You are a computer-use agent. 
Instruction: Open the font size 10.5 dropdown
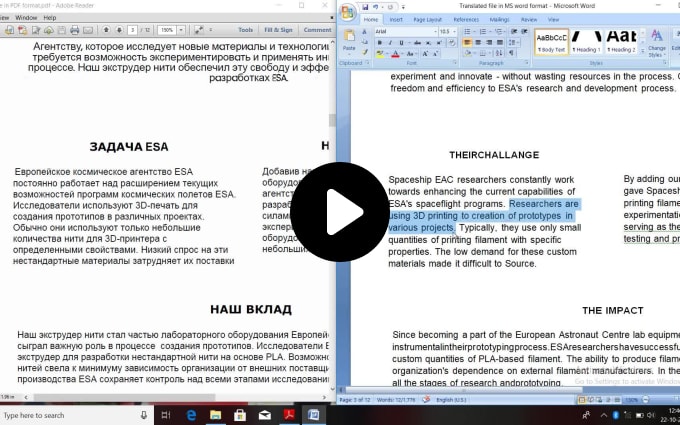(x=454, y=32)
